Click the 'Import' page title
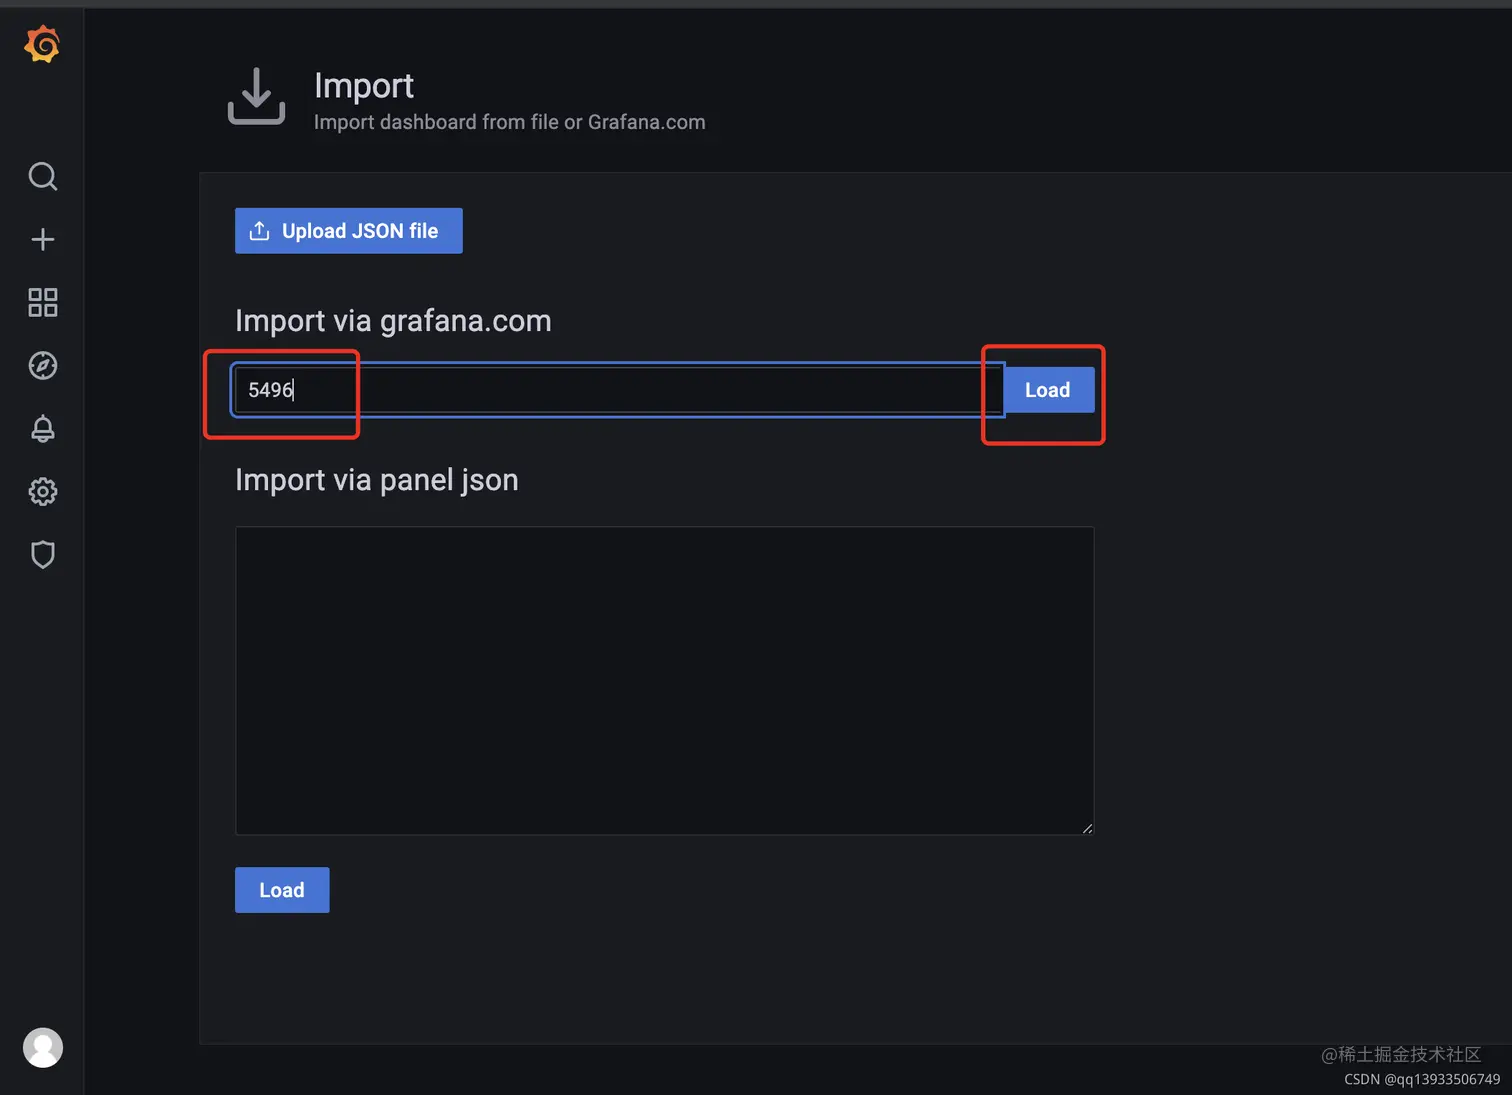 [364, 86]
